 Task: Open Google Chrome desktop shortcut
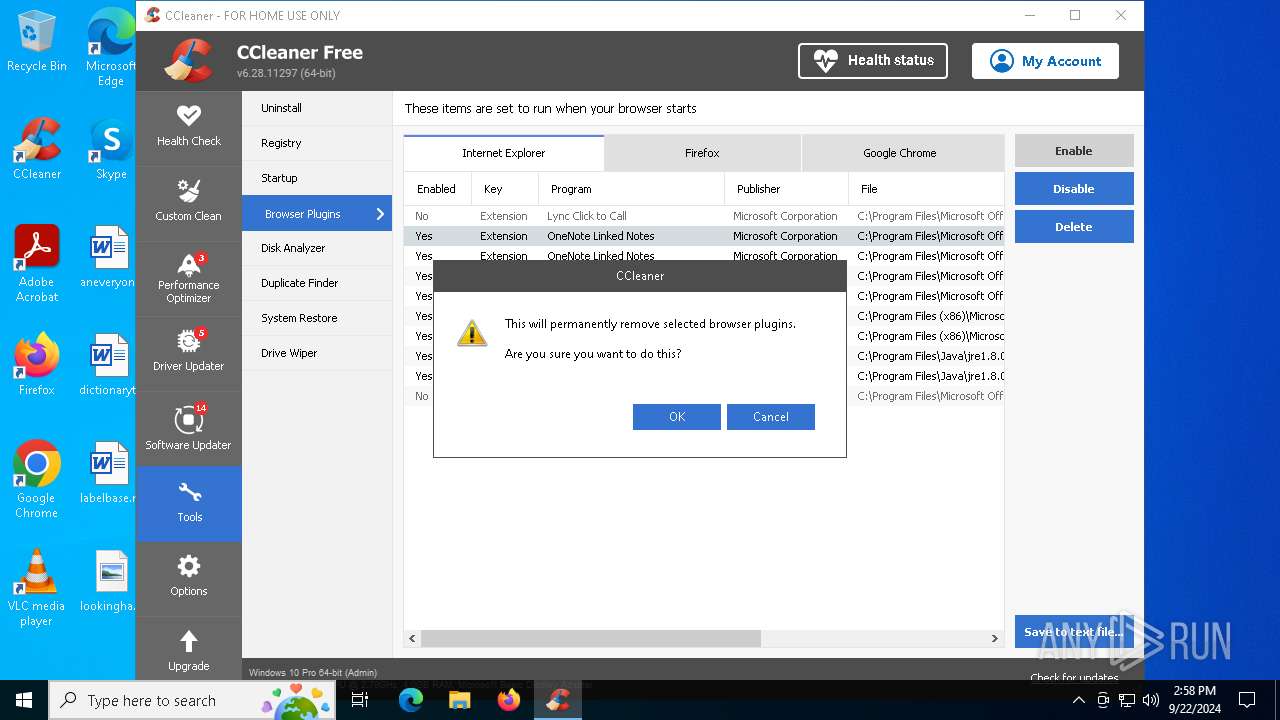[x=37, y=479]
